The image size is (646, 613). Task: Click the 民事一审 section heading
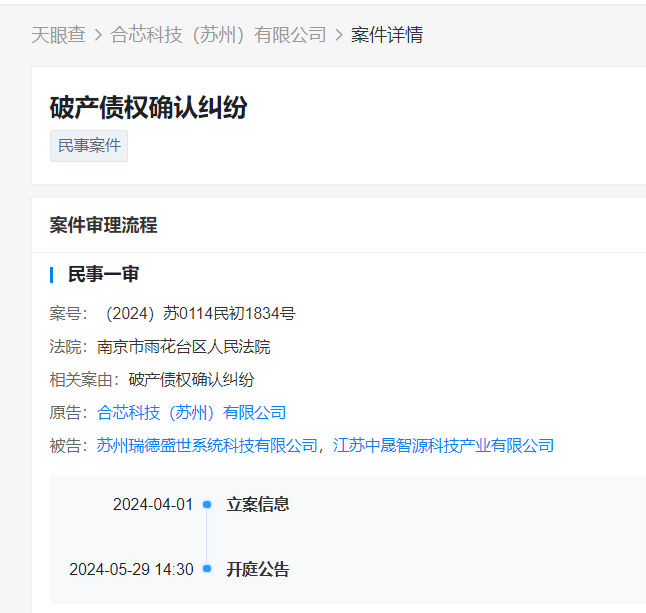(103, 274)
